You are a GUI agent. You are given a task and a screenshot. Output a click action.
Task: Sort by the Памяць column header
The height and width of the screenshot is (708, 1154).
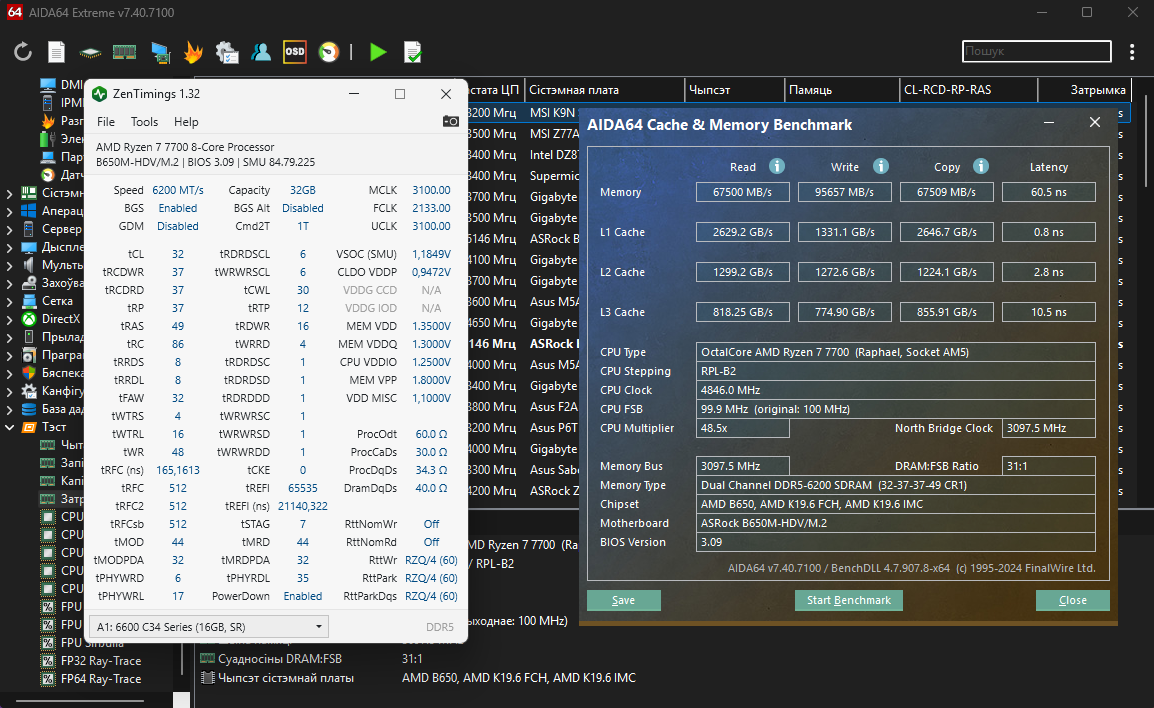[841, 90]
